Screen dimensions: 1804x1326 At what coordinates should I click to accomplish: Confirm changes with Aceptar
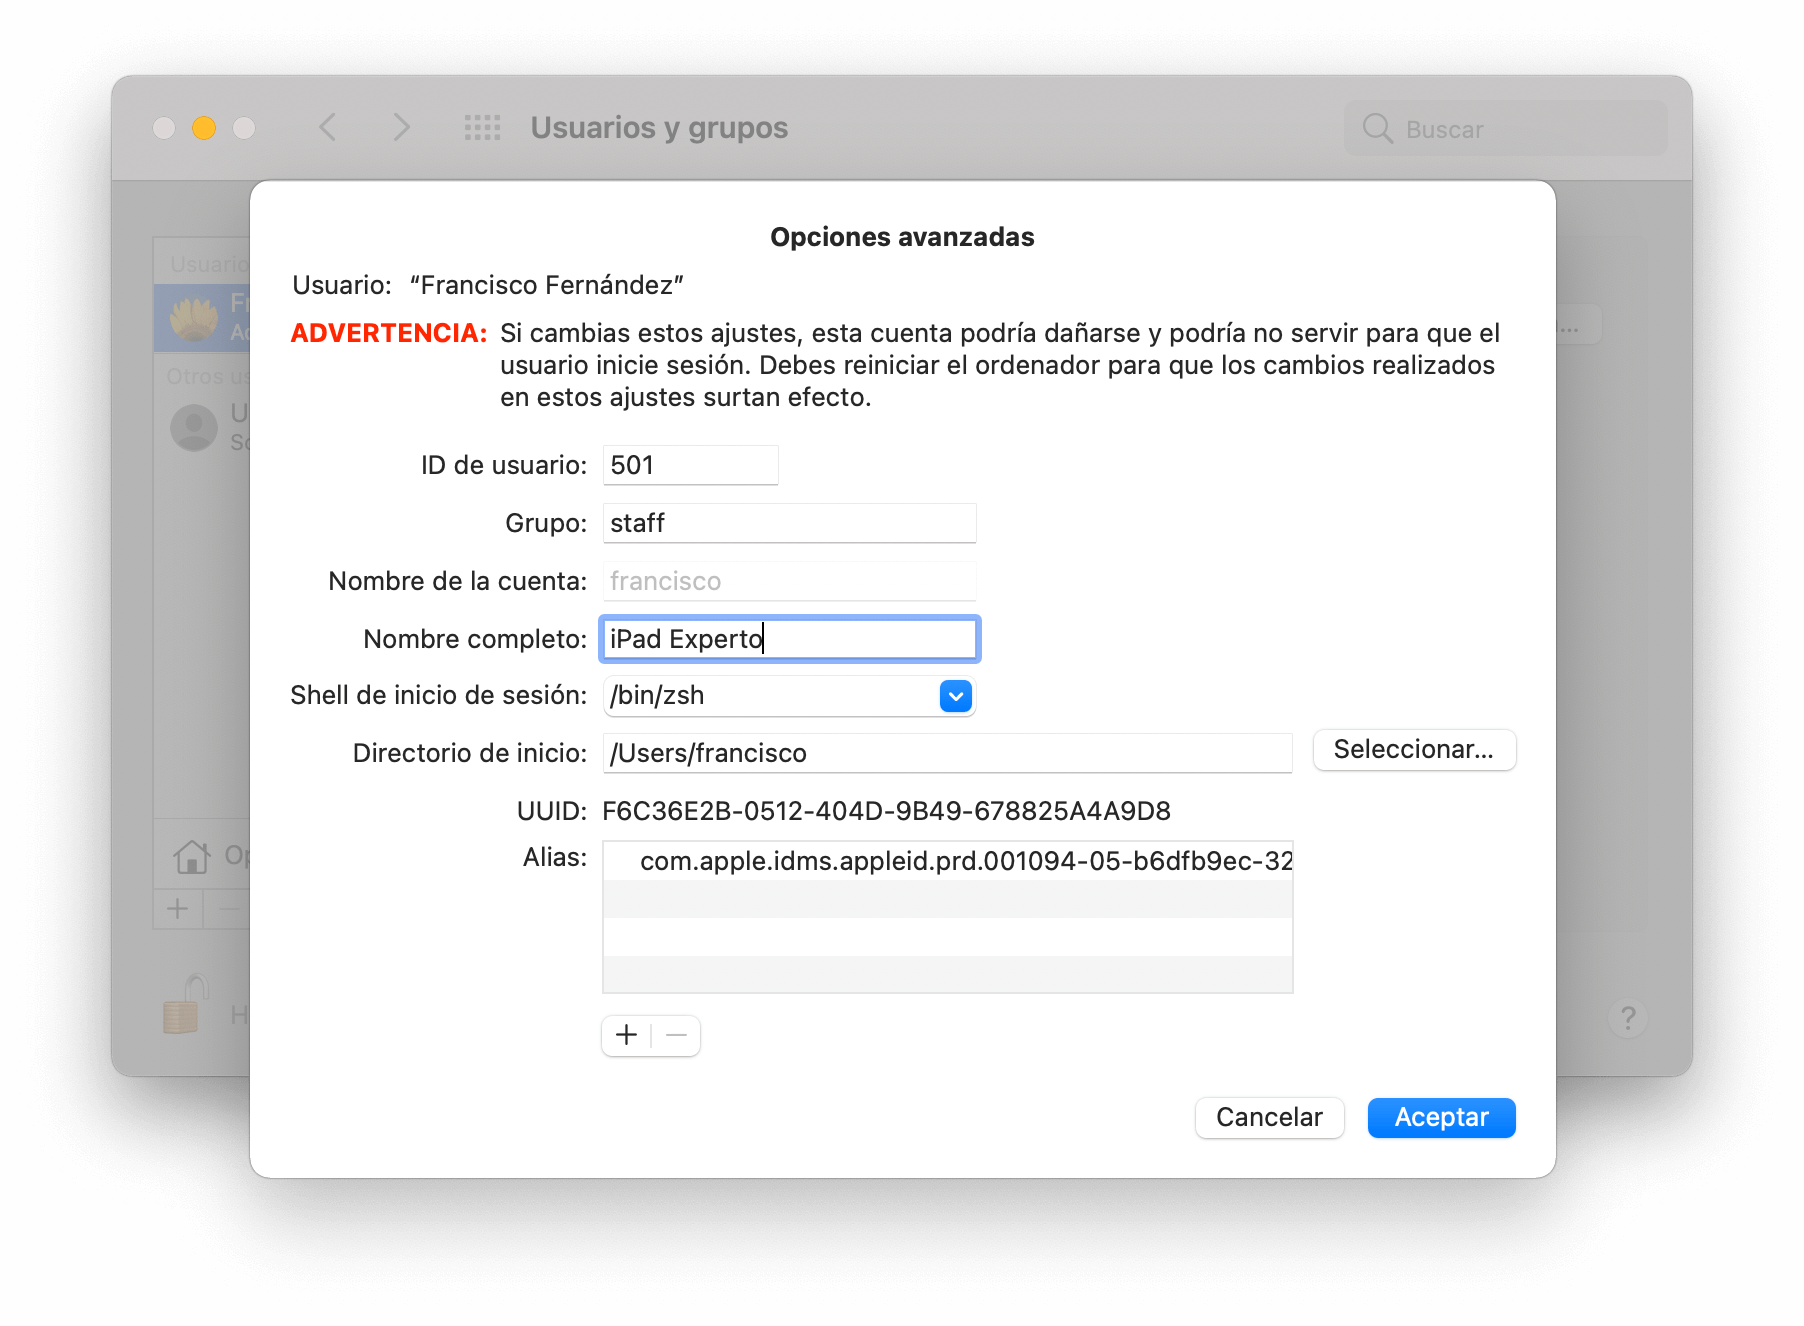(1440, 1117)
